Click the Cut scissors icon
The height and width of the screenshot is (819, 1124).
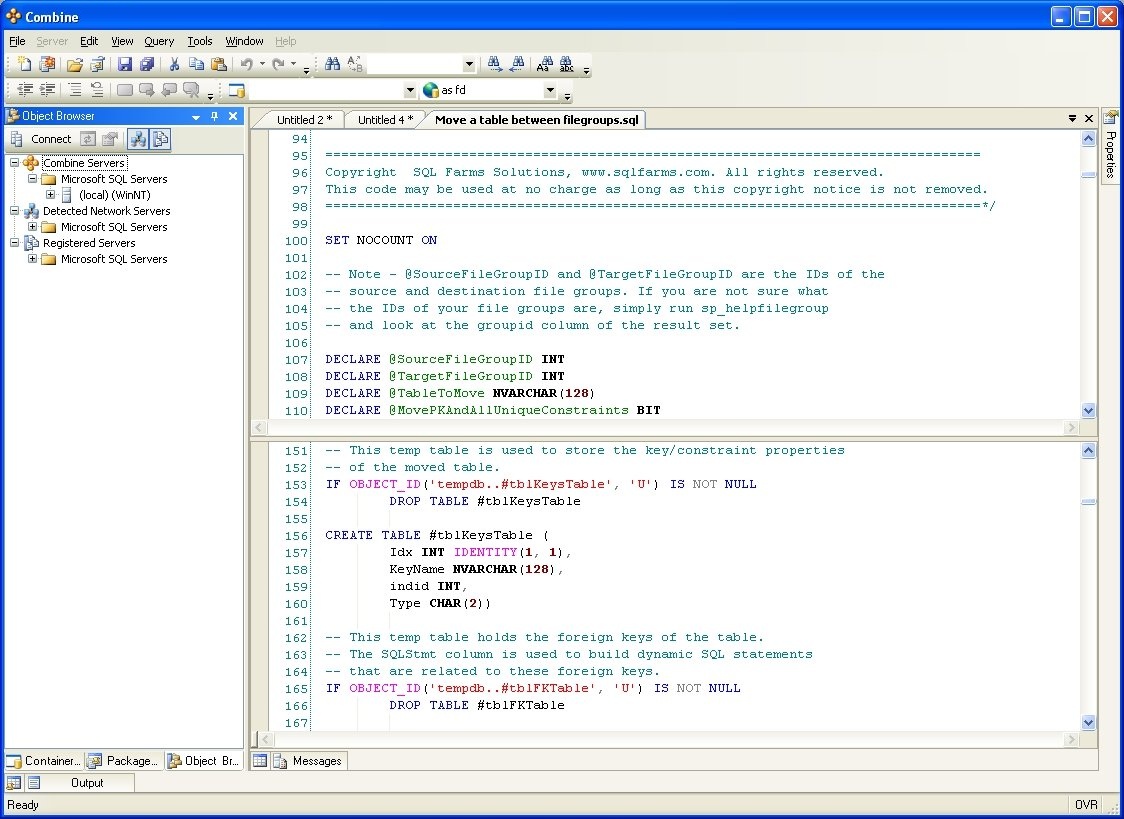point(174,65)
